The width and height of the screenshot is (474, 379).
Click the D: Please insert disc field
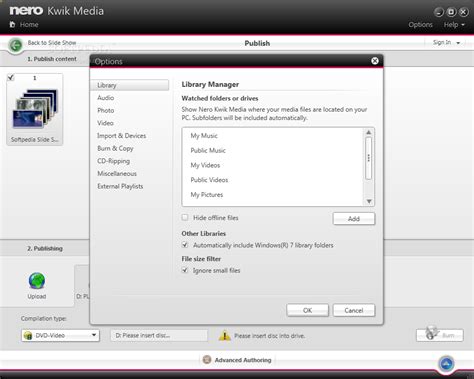(159, 335)
